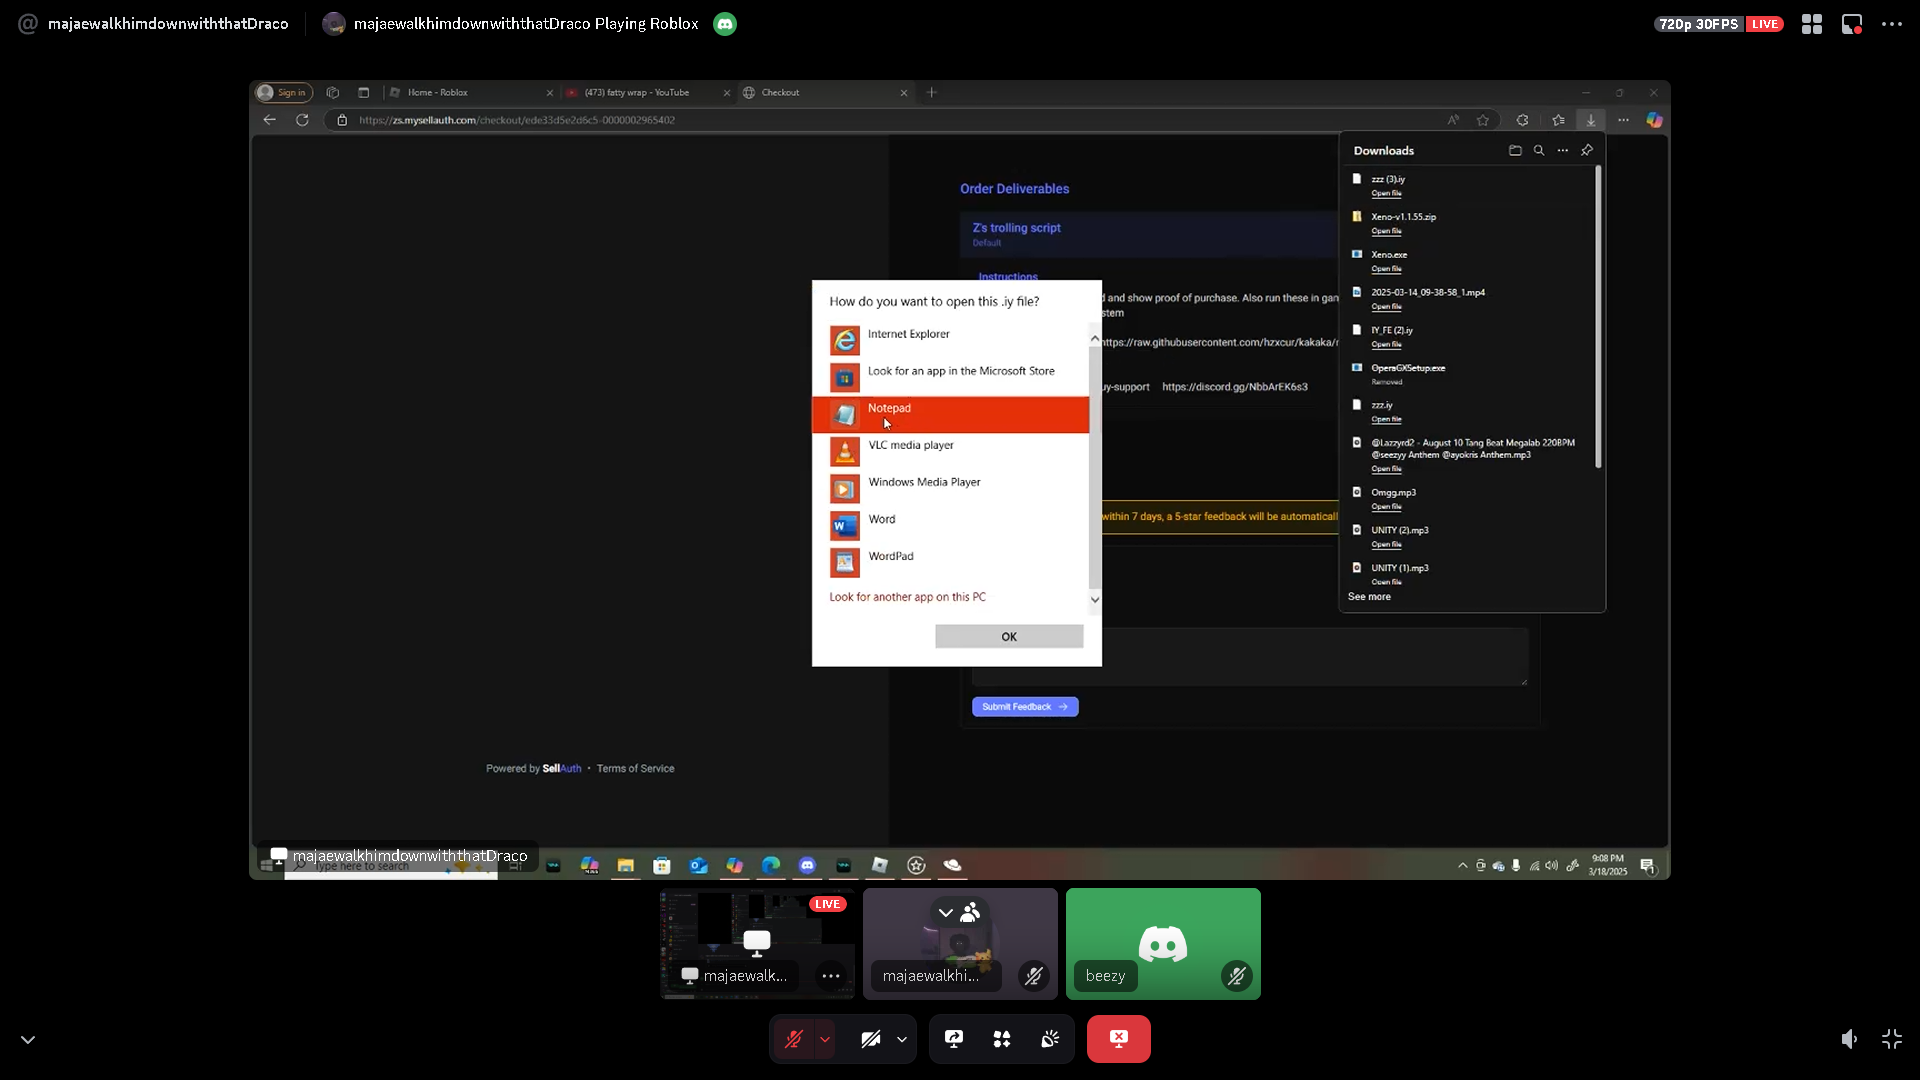The height and width of the screenshot is (1080, 1920).
Task: Open the soundboard icon
Action: coord(1050,1039)
